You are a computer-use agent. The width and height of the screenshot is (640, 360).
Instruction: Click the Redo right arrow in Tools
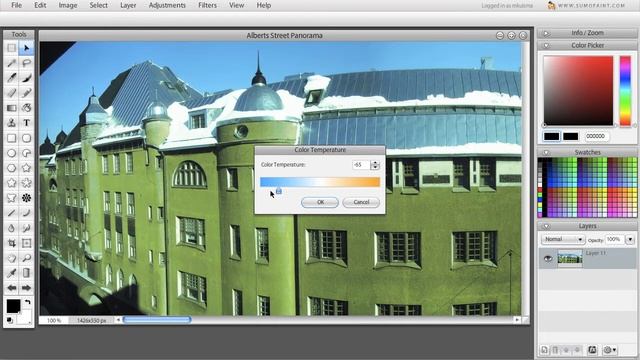point(27,288)
